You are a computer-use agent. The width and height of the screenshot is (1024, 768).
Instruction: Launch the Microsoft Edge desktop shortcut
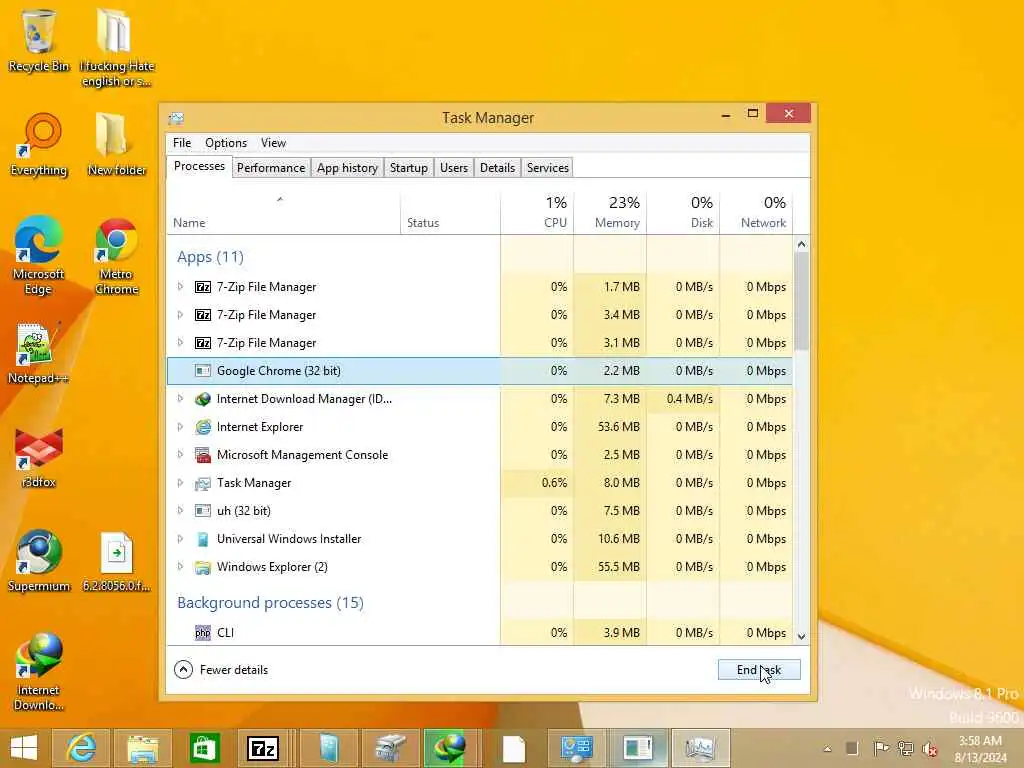click(39, 255)
